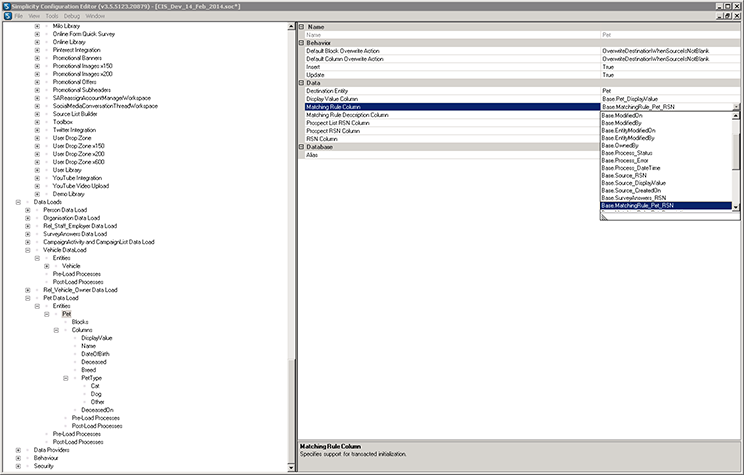The height and width of the screenshot is (475, 744).
Task: Click the Default Block Overwrite Action value
Action: pyautogui.click(x=670, y=51)
